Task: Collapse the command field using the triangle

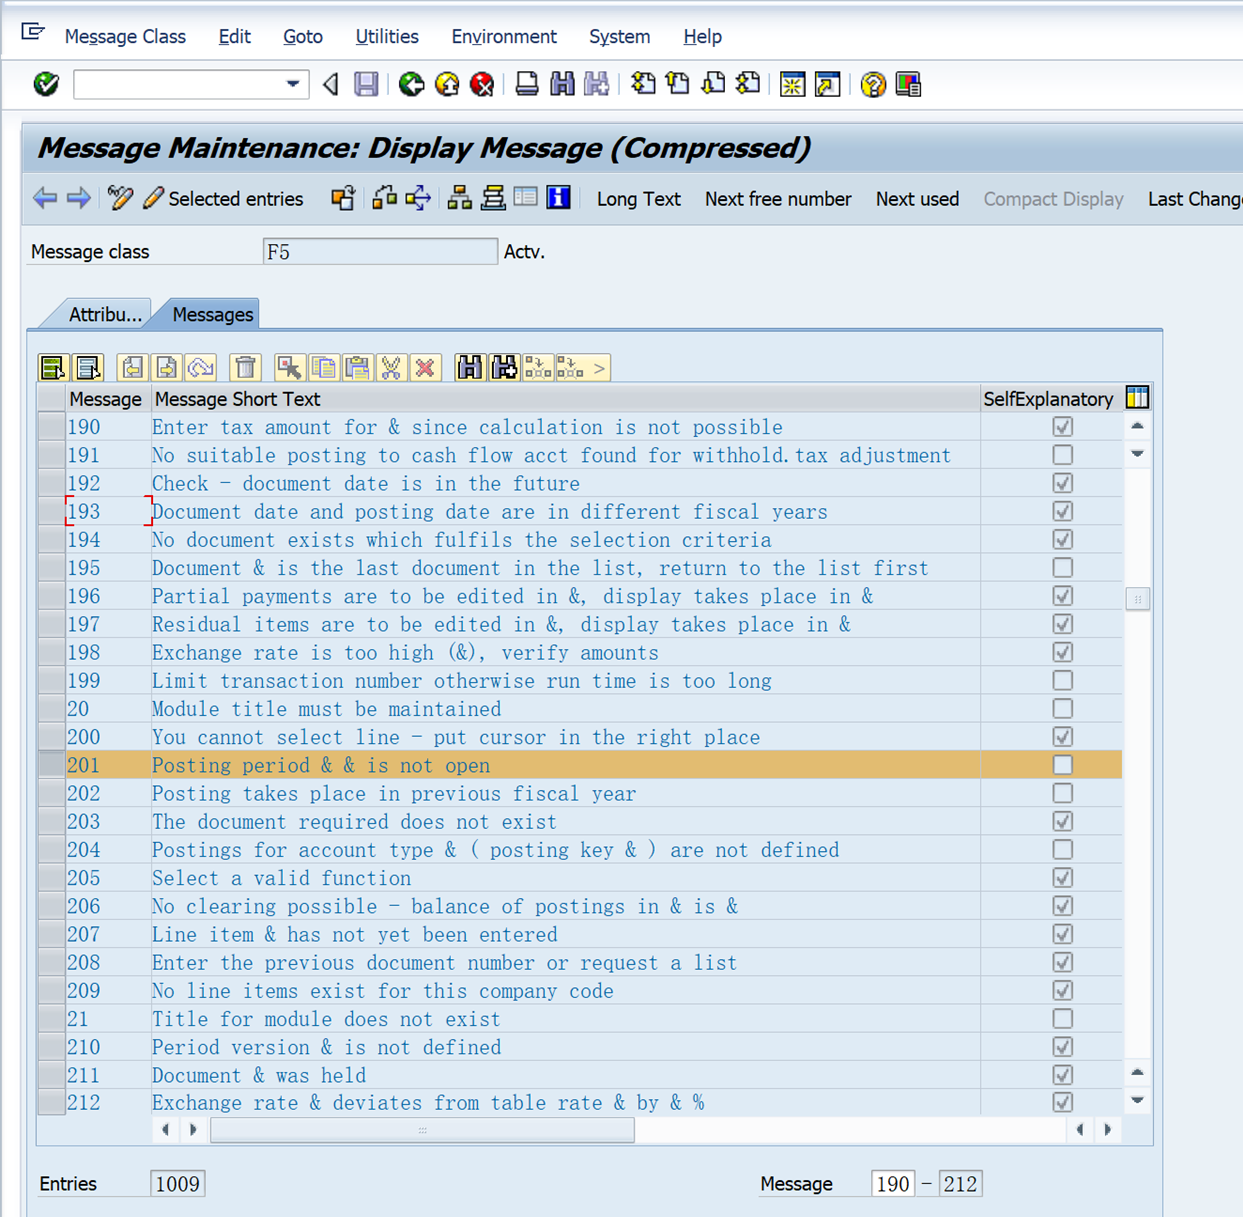Action: pyautogui.click(x=331, y=84)
